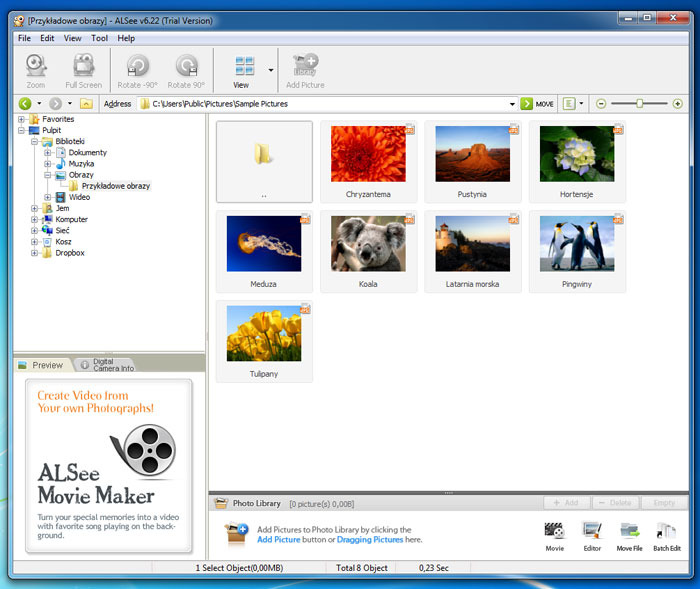The height and width of the screenshot is (589, 700).
Task: Click the green MOVE button
Action: point(538,104)
